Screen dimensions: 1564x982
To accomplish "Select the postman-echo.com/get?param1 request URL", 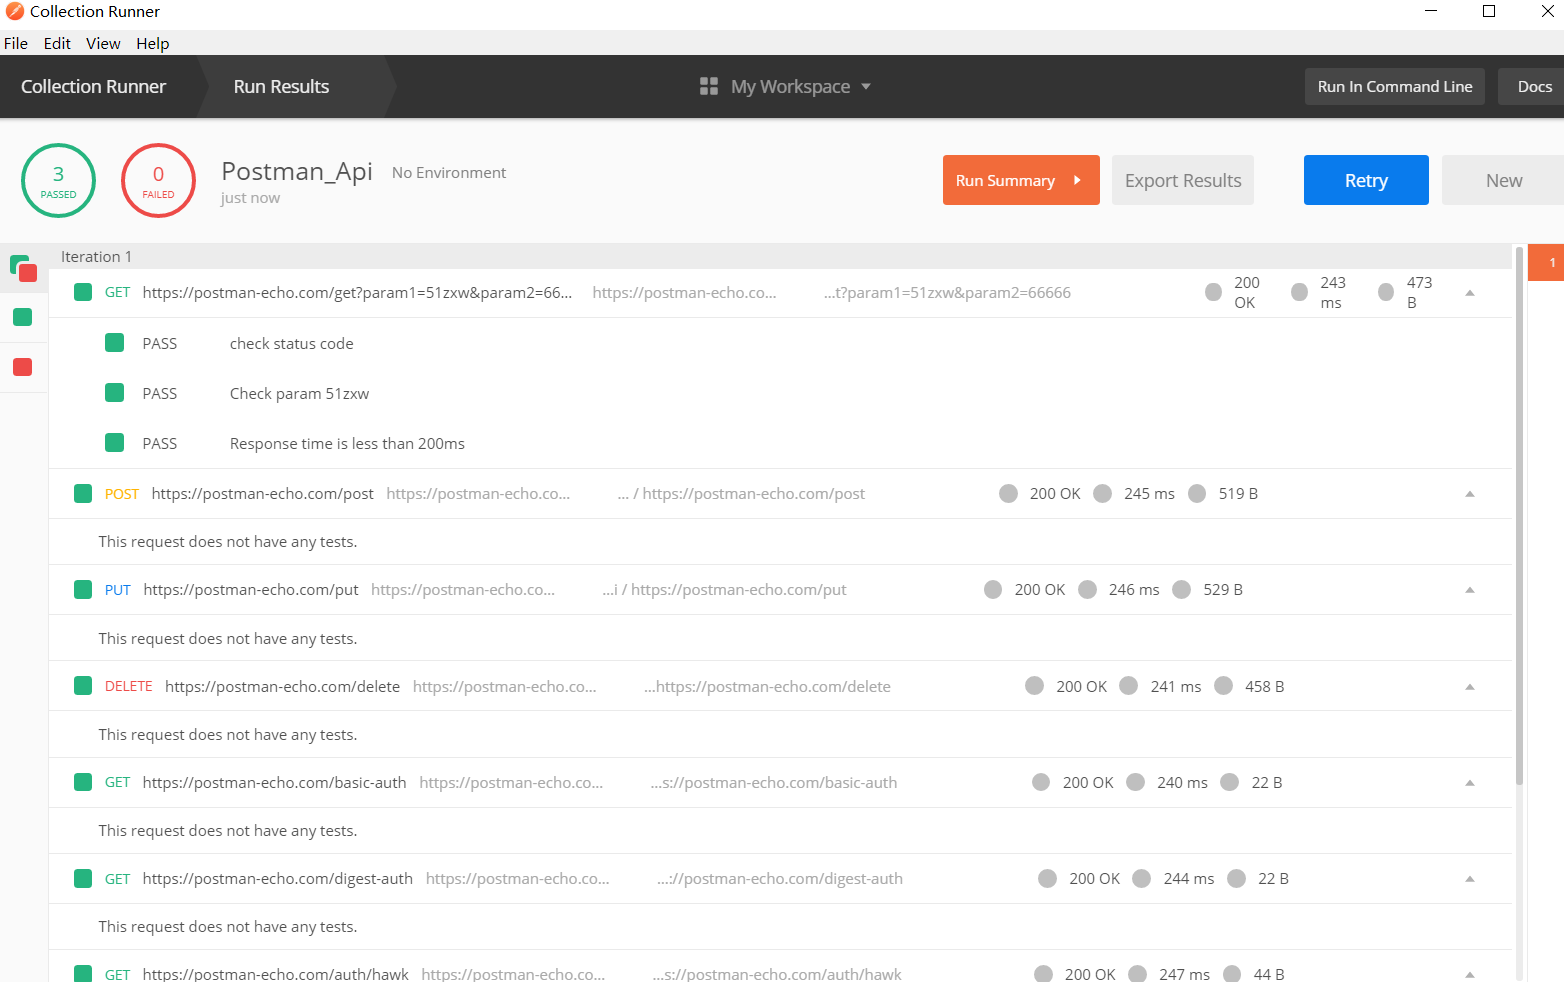I will 357,292.
